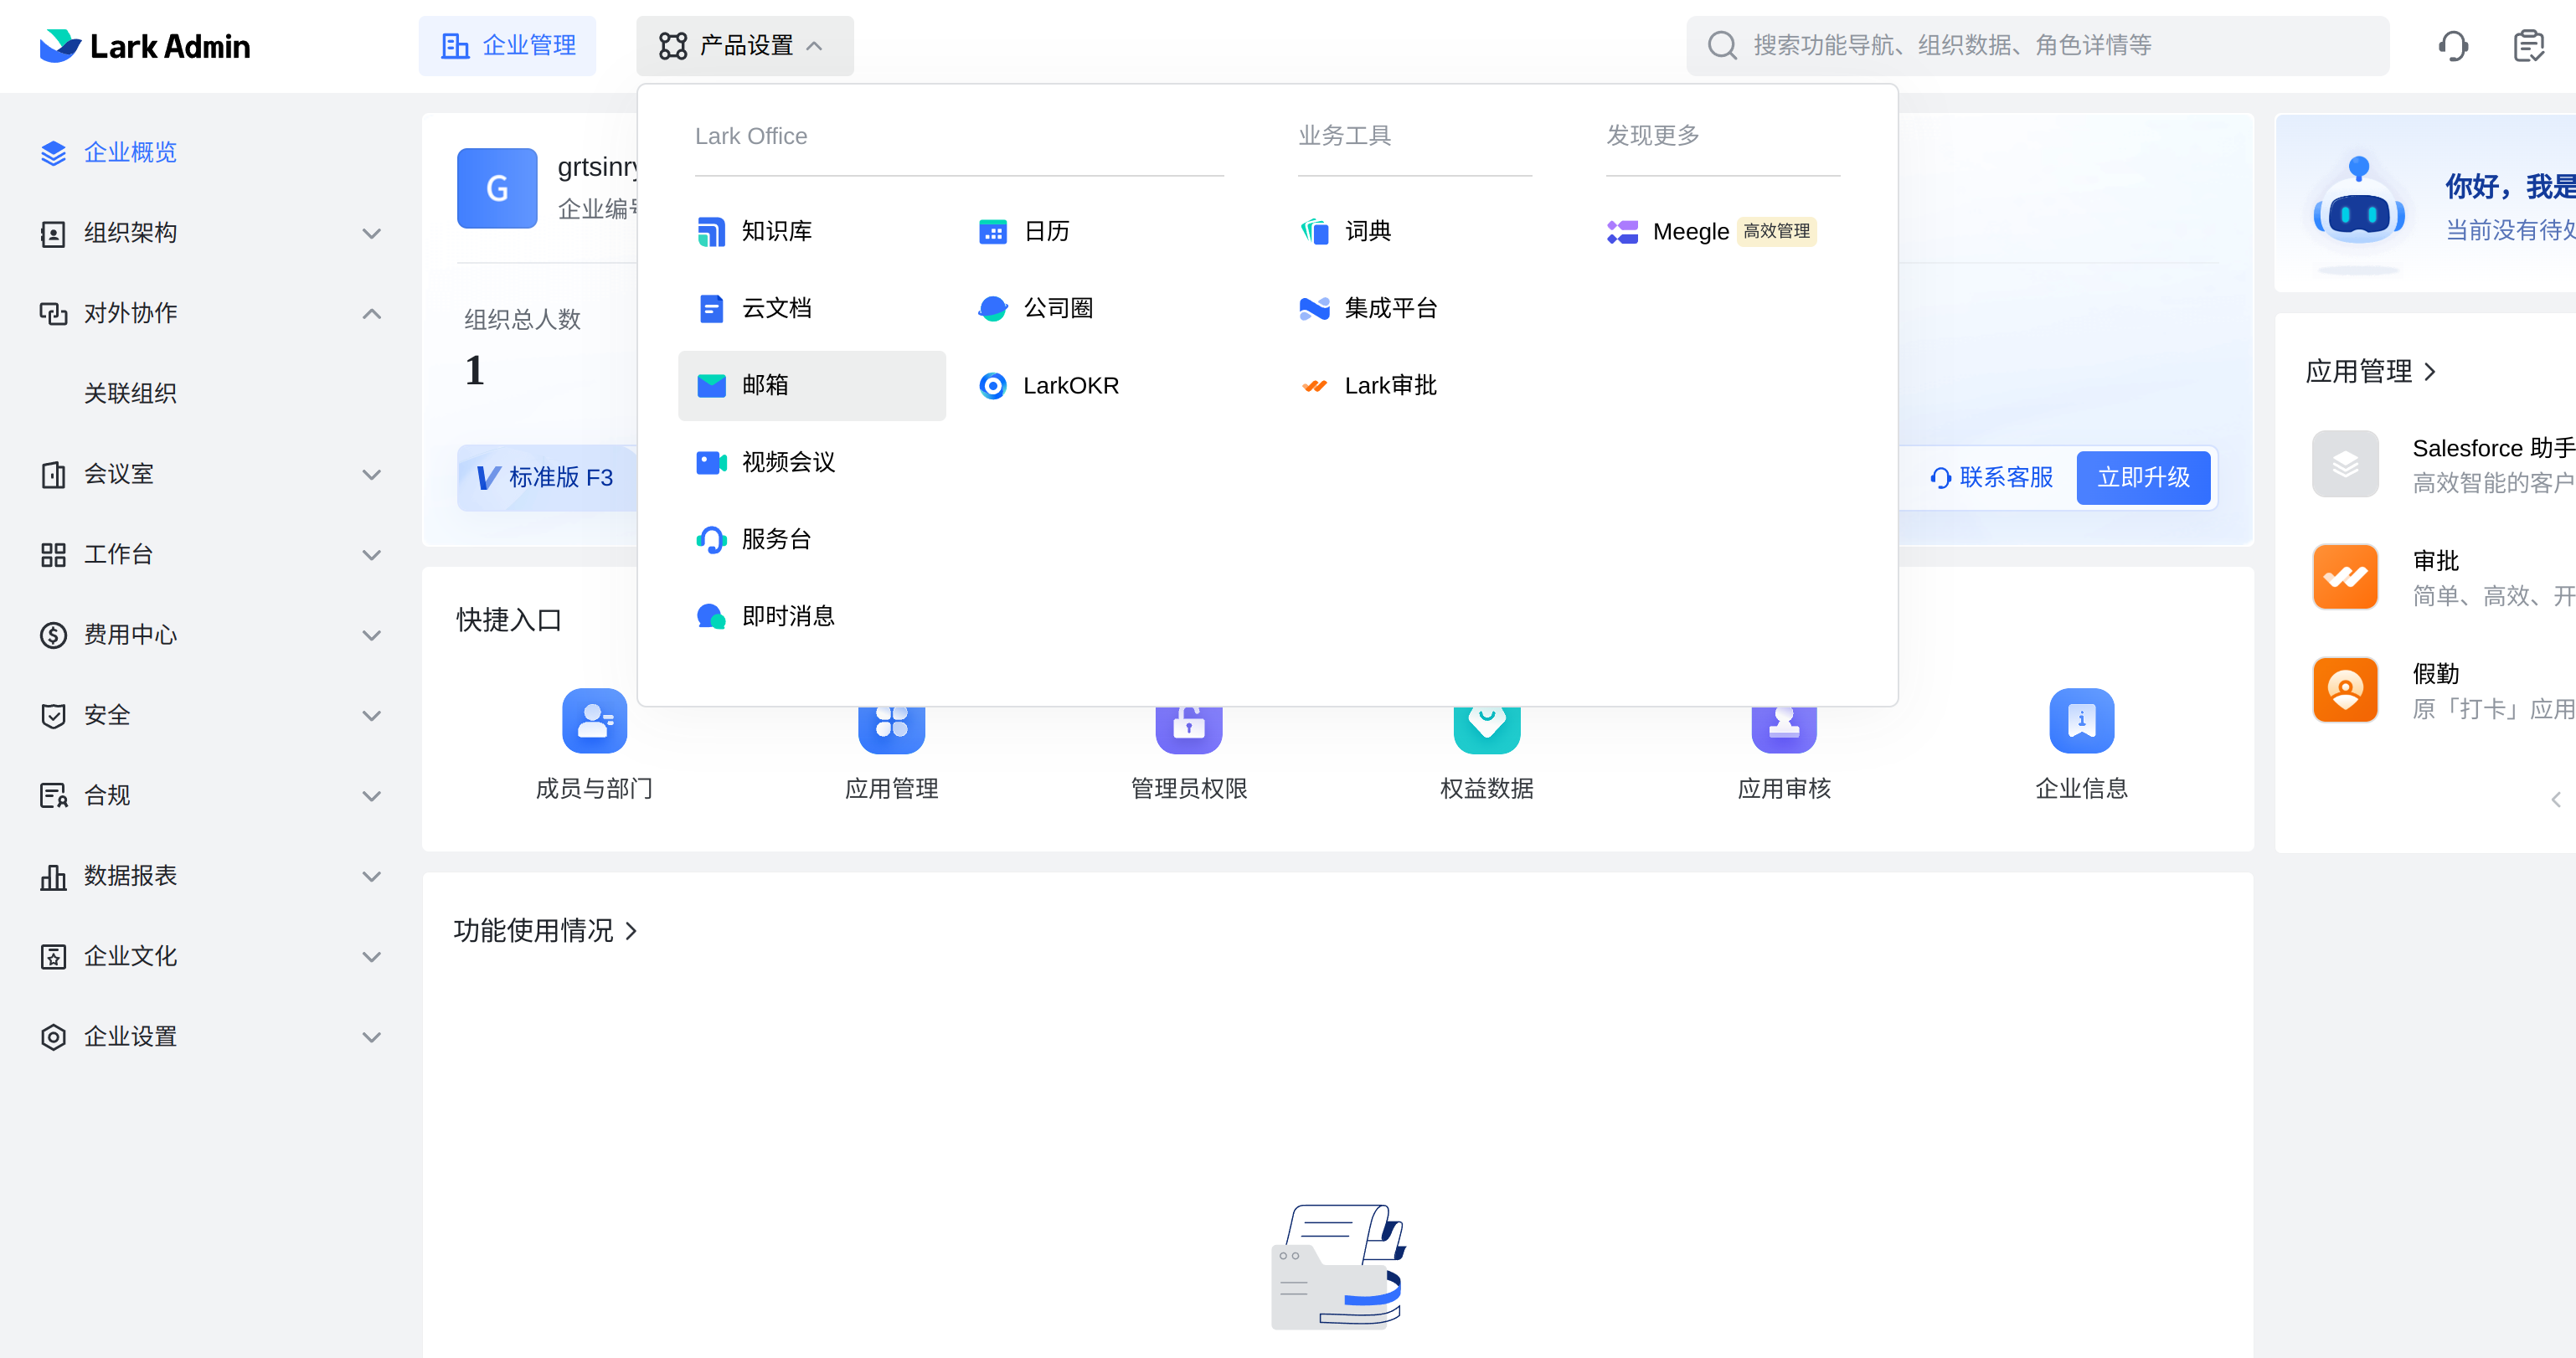Screen dimensions: 2576x1358
Task: Expand the 安全 sidebar section
Action: (x=372, y=716)
